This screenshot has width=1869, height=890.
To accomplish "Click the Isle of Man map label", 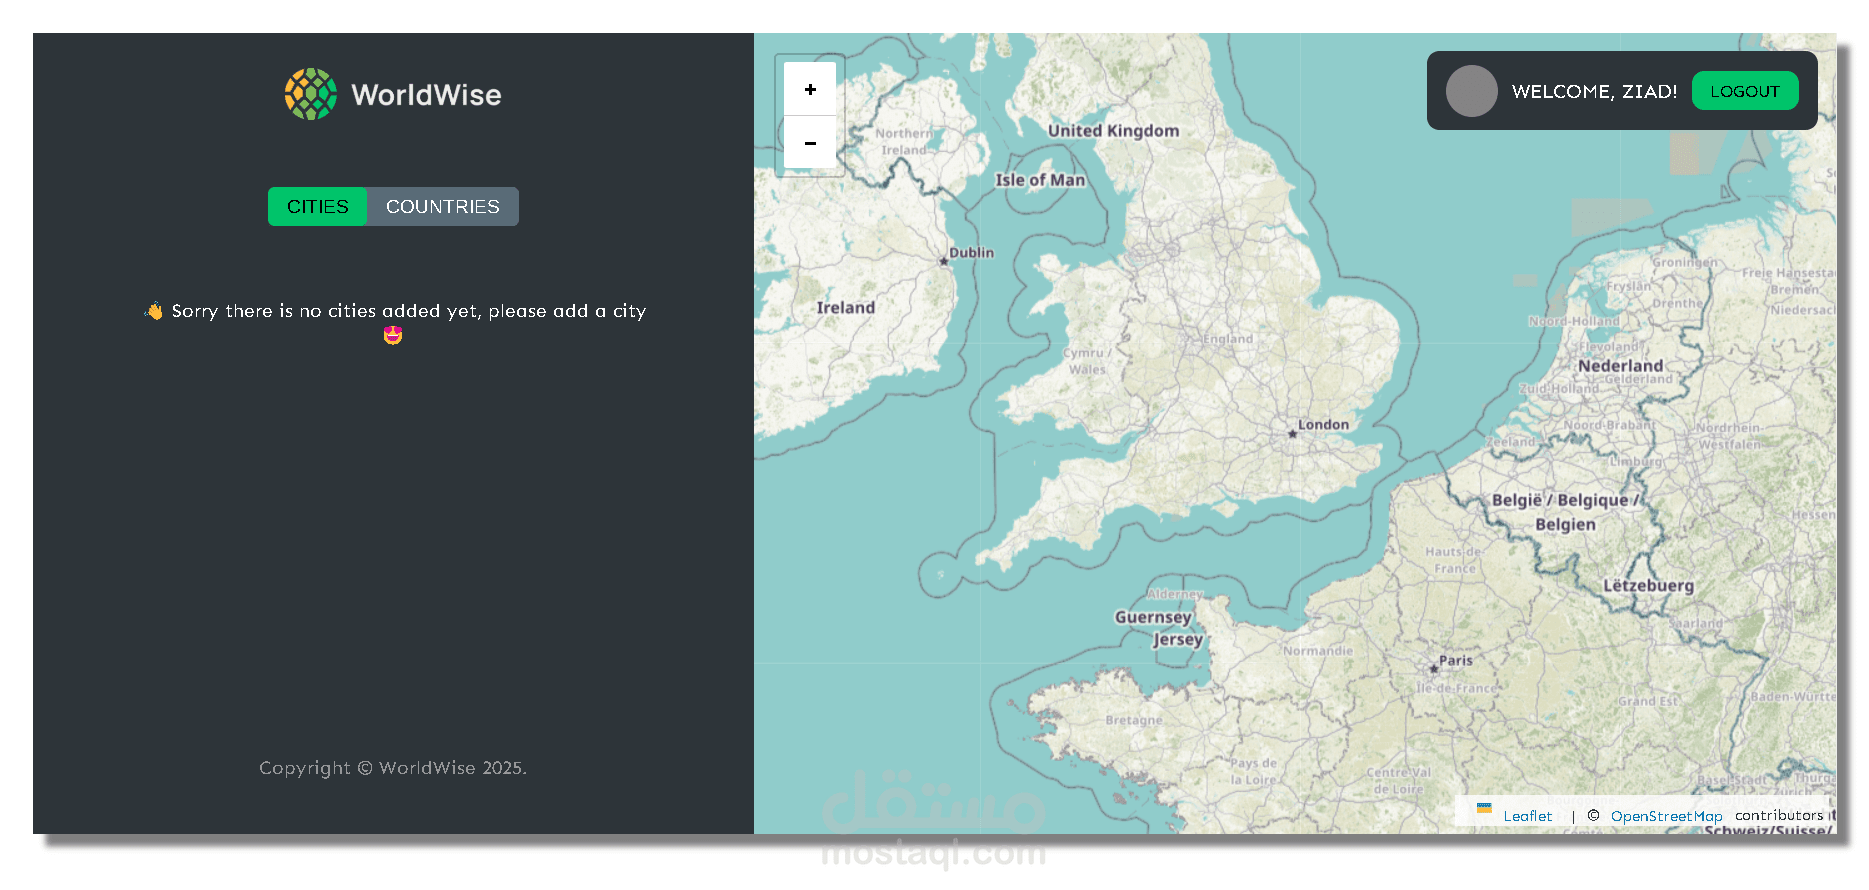I will pos(1039,180).
